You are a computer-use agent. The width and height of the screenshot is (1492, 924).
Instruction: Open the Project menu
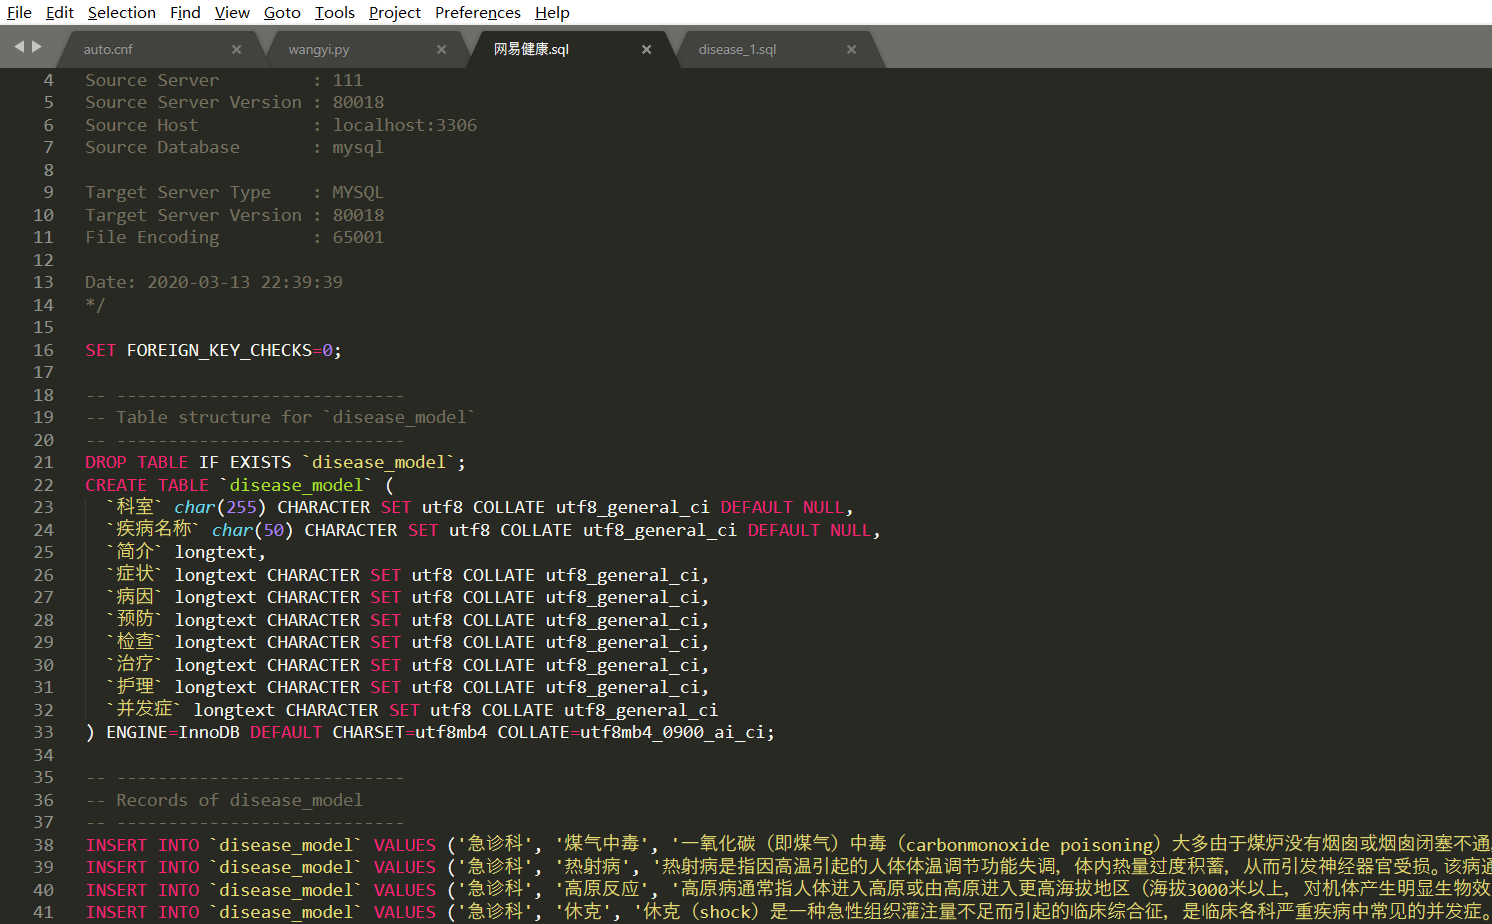[395, 12]
